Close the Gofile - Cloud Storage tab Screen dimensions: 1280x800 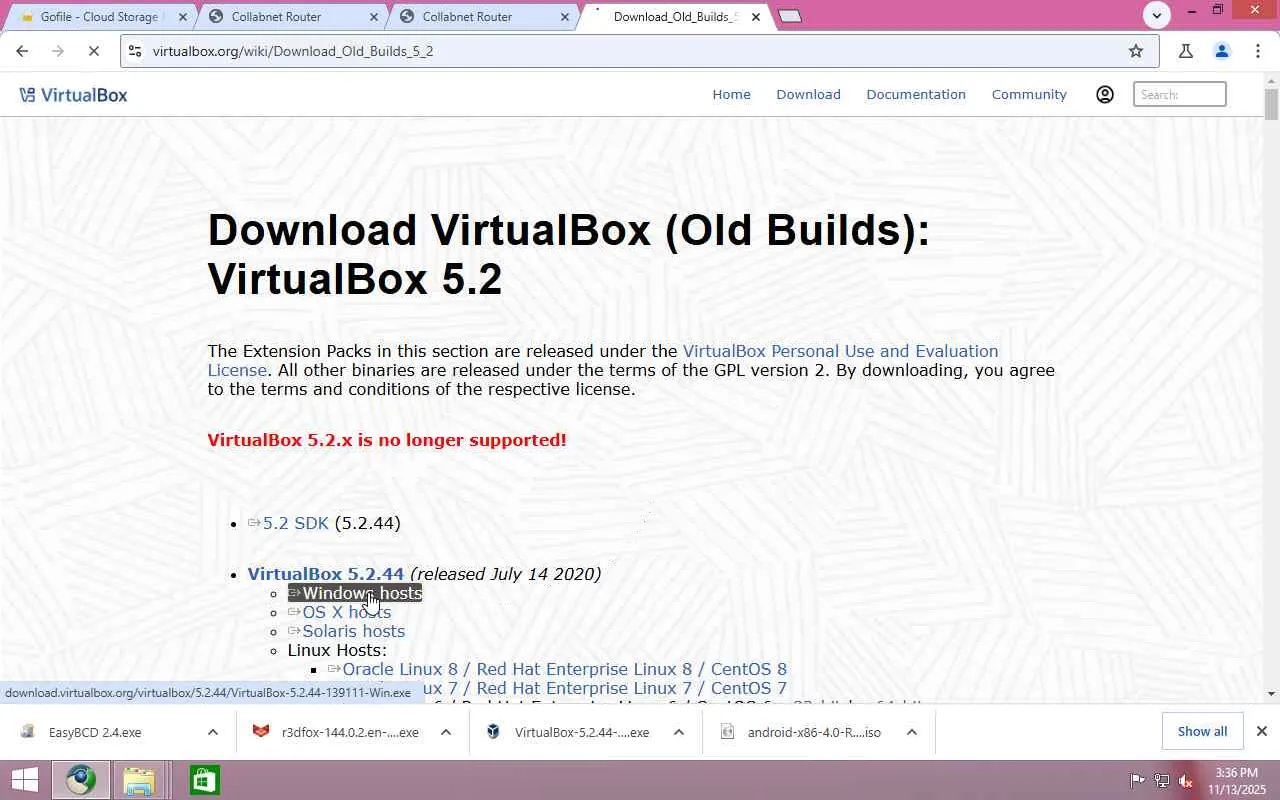pyautogui.click(x=183, y=17)
